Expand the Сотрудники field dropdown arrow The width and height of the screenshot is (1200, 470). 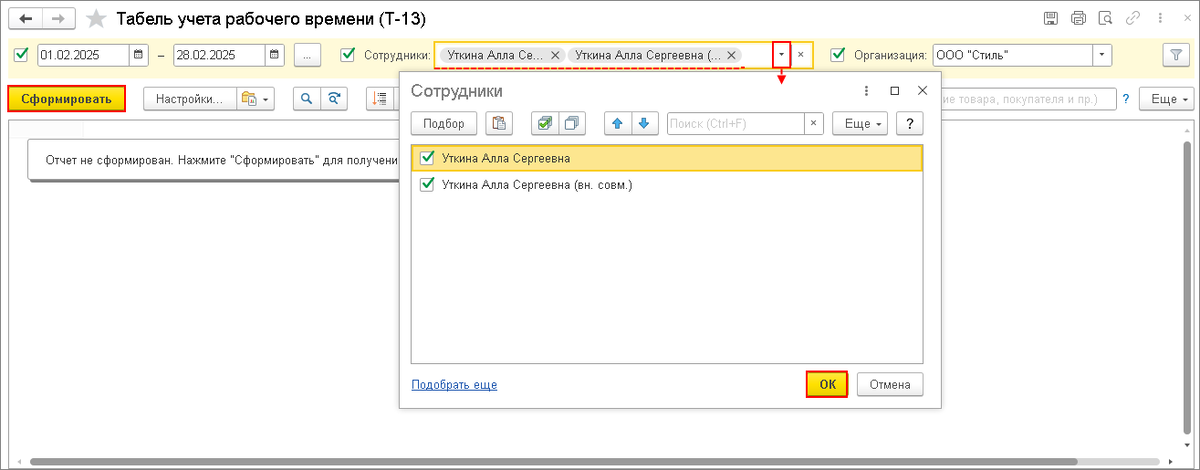[x=782, y=55]
